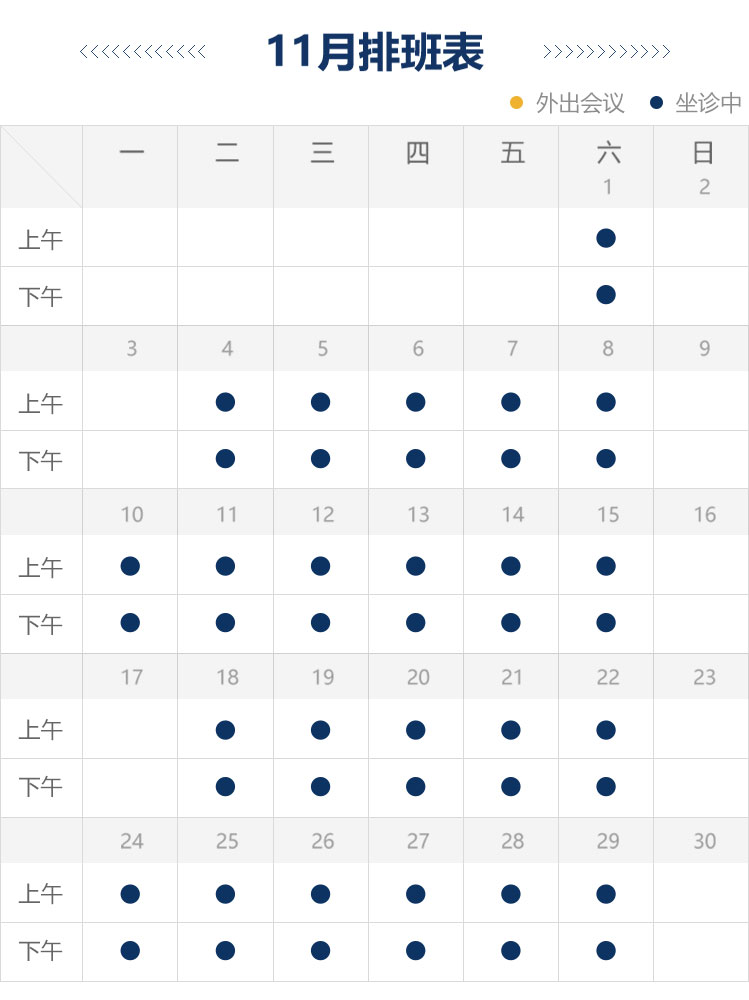Click Monday 10 morning shift dot

(x=130, y=566)
